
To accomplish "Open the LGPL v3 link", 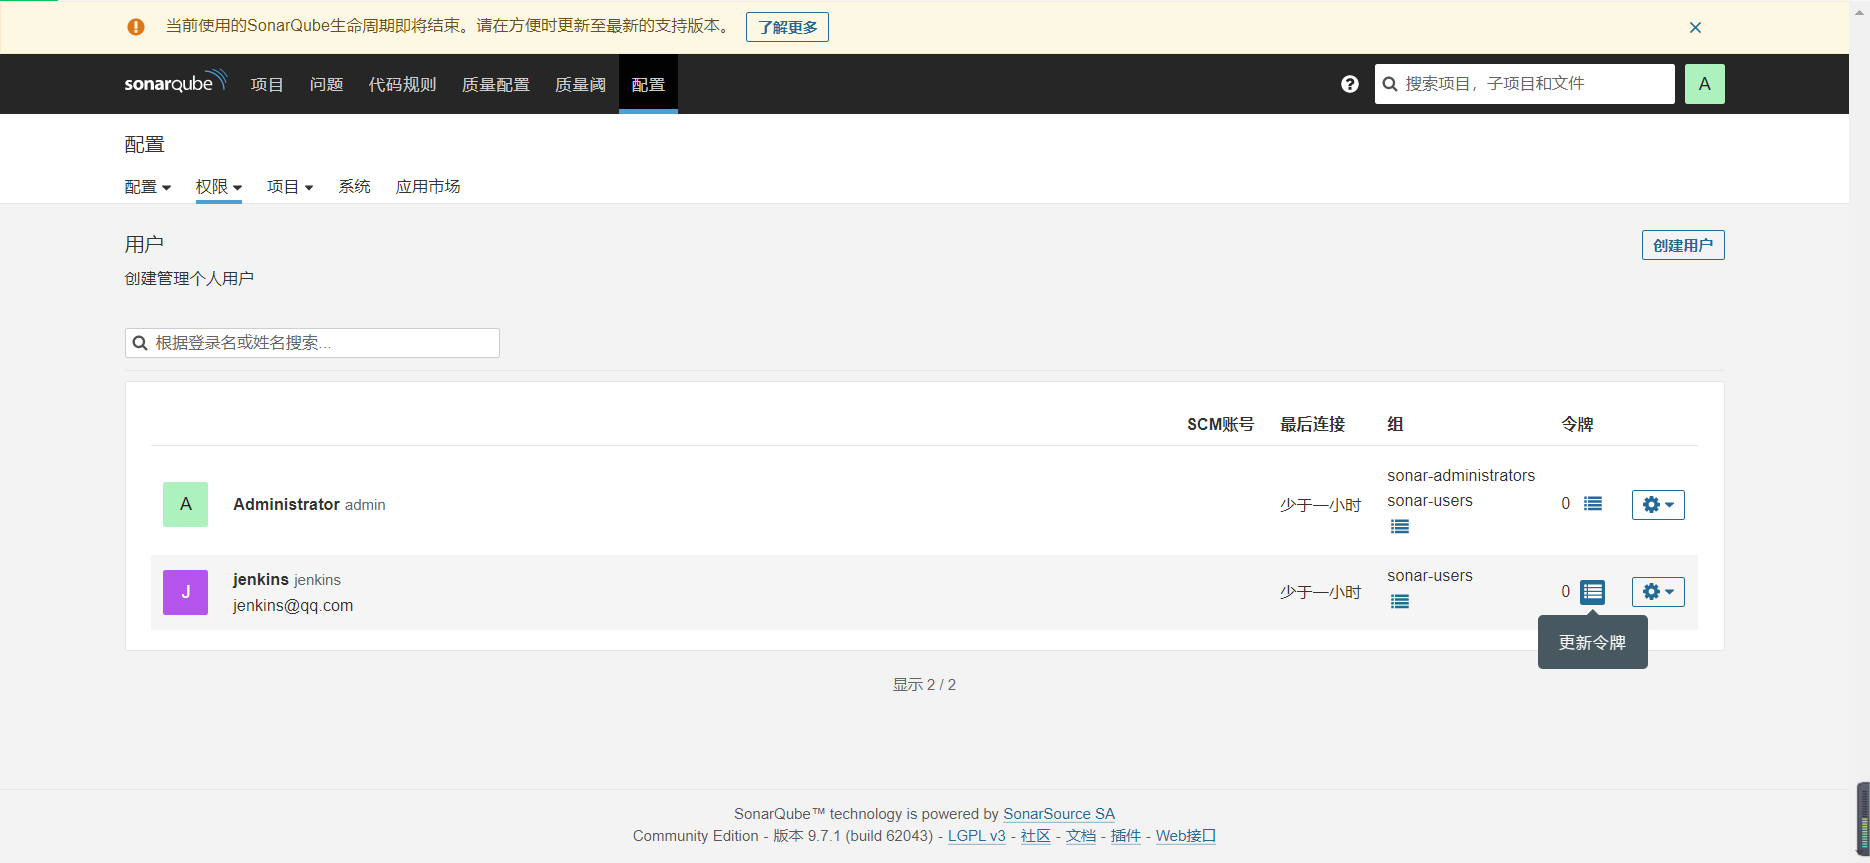I will 977,836.
